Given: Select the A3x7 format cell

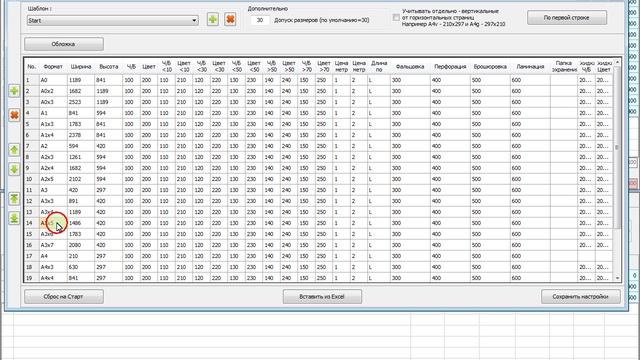Looking at the screenshot, I should coord(53,245).
